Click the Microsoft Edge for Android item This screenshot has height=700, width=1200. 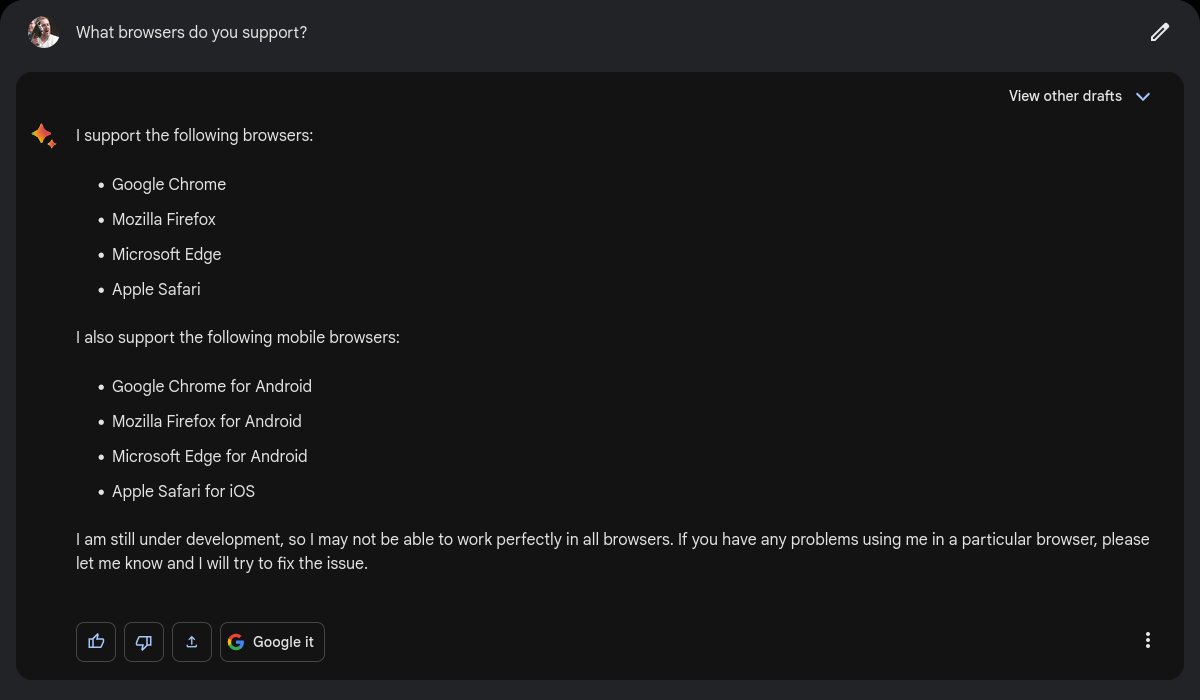pos(210,456)
